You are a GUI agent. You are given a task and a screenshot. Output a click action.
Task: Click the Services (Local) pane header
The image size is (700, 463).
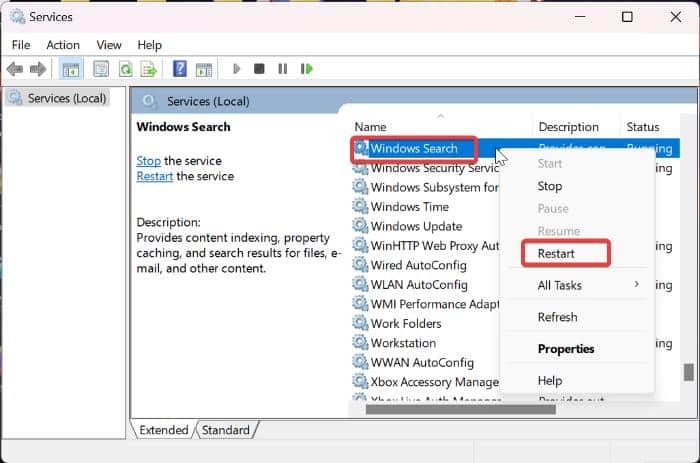(x=208, y=101)
